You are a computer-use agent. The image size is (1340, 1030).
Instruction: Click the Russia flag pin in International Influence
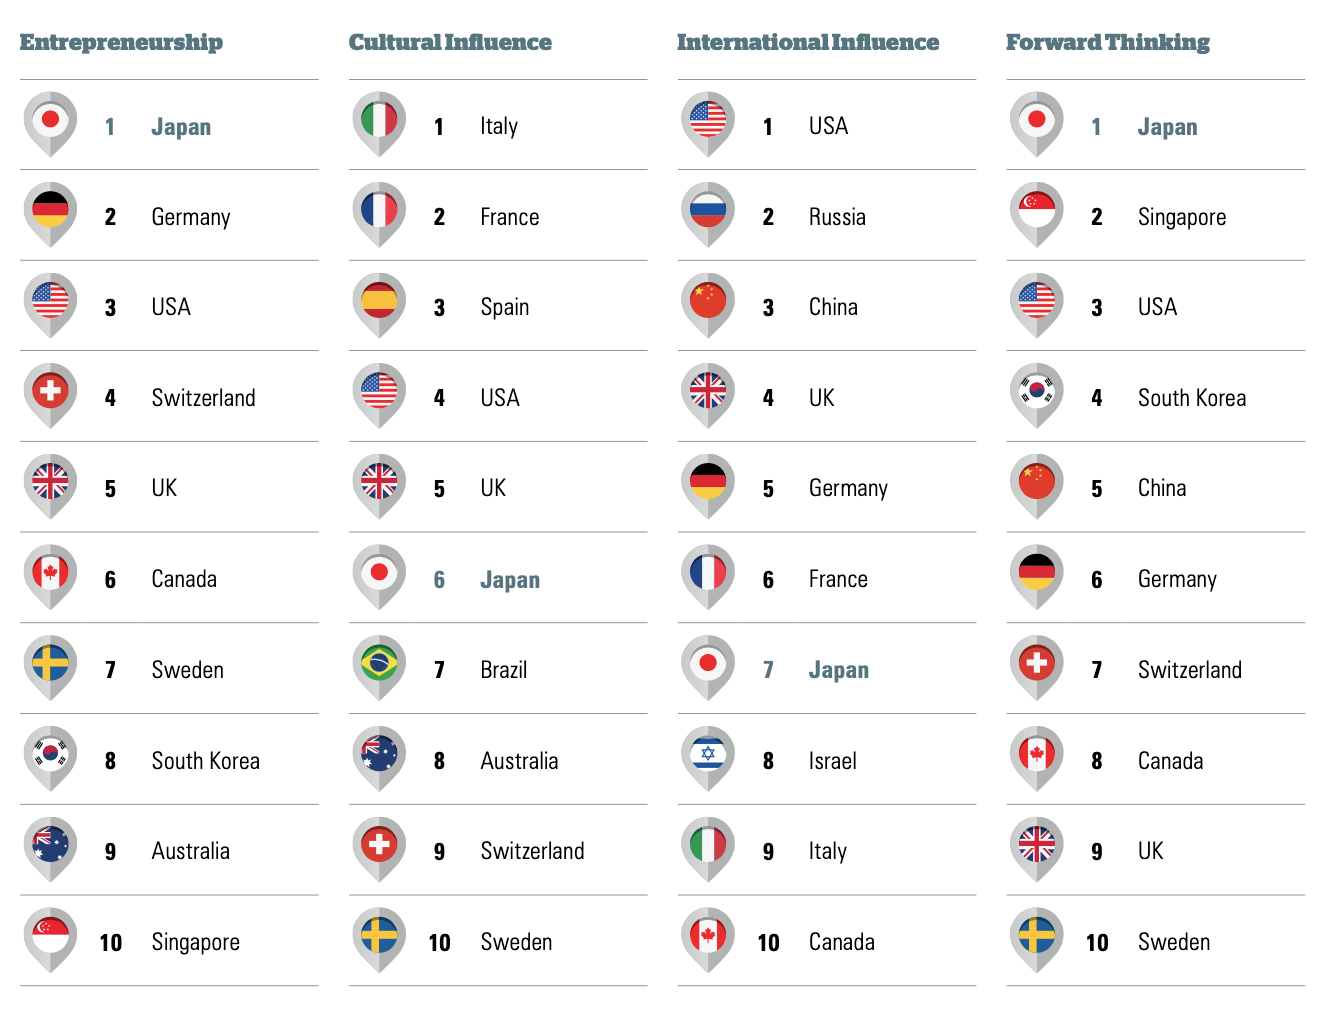pos(708,215)
